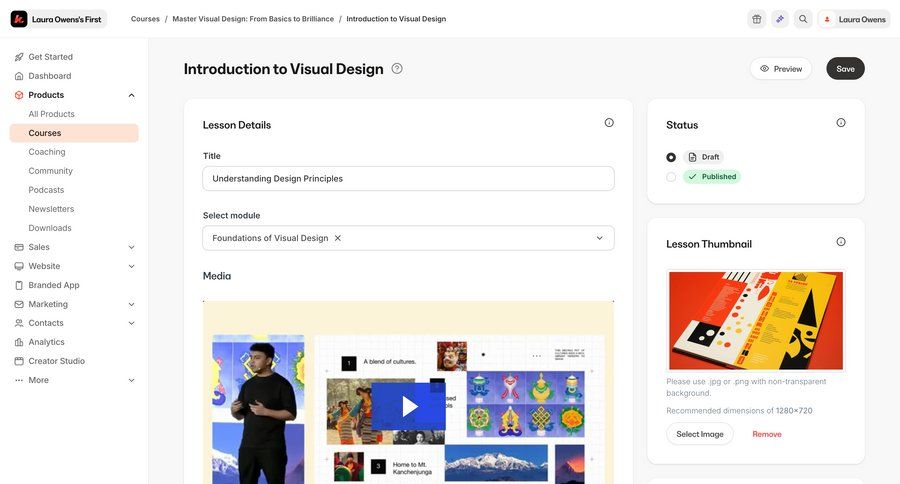Image resolution: width=900 pixels, height=484 pixels.
Task: Click help icon beside page title
Action: click(397, 68)
